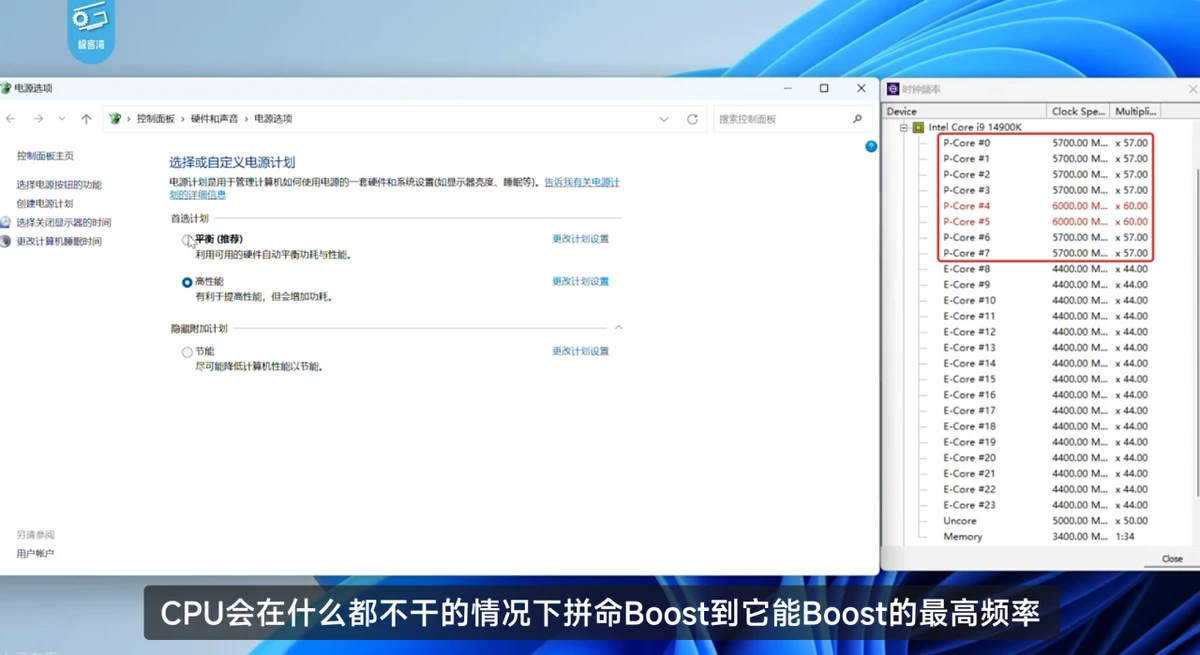Open the address bar history dropdown
This screenshot has width=1200, height=655.
coord(664,119)
